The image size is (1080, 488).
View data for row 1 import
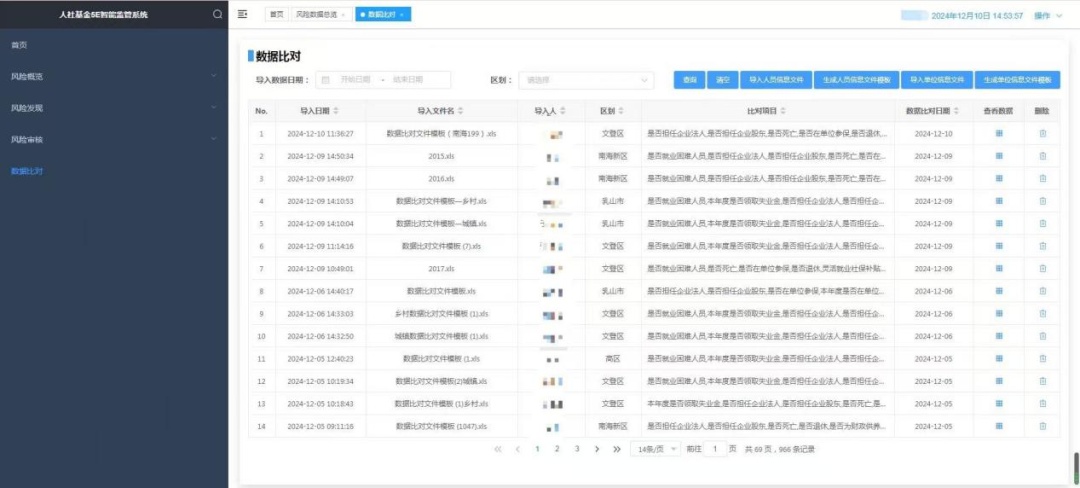[x=998, y=134]
